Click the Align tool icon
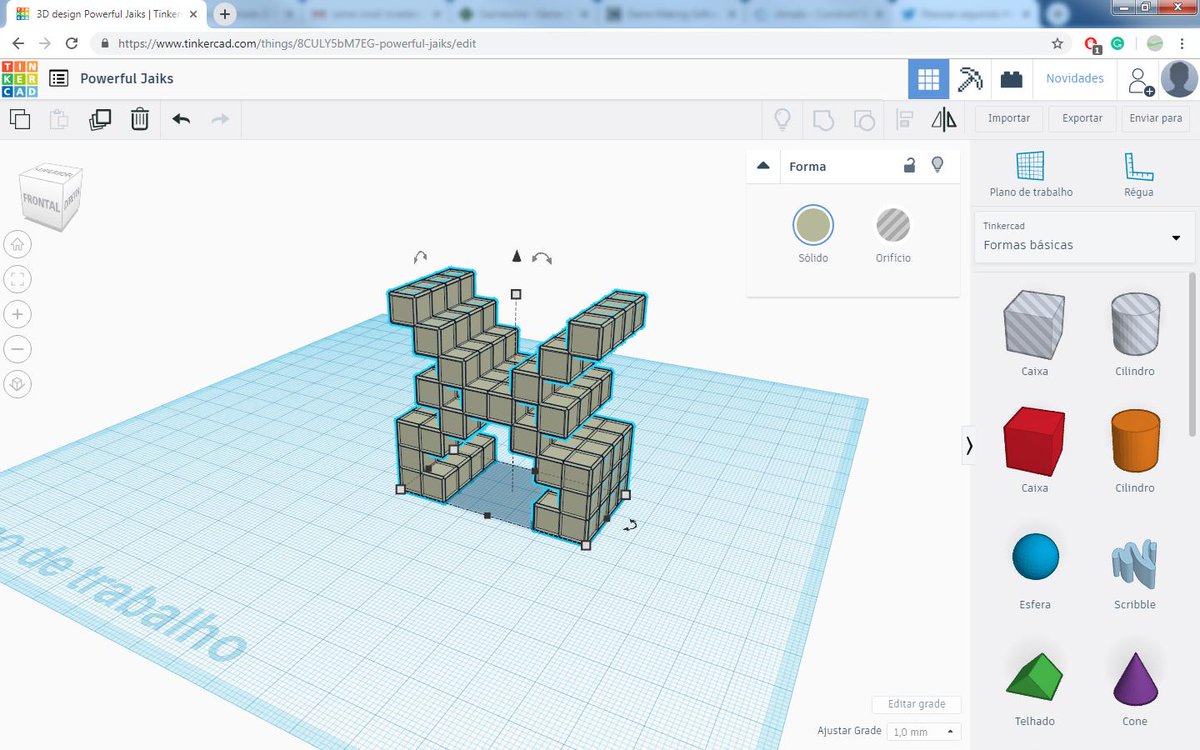This screenshot has height=750, width=1200. tap(905, 120)
